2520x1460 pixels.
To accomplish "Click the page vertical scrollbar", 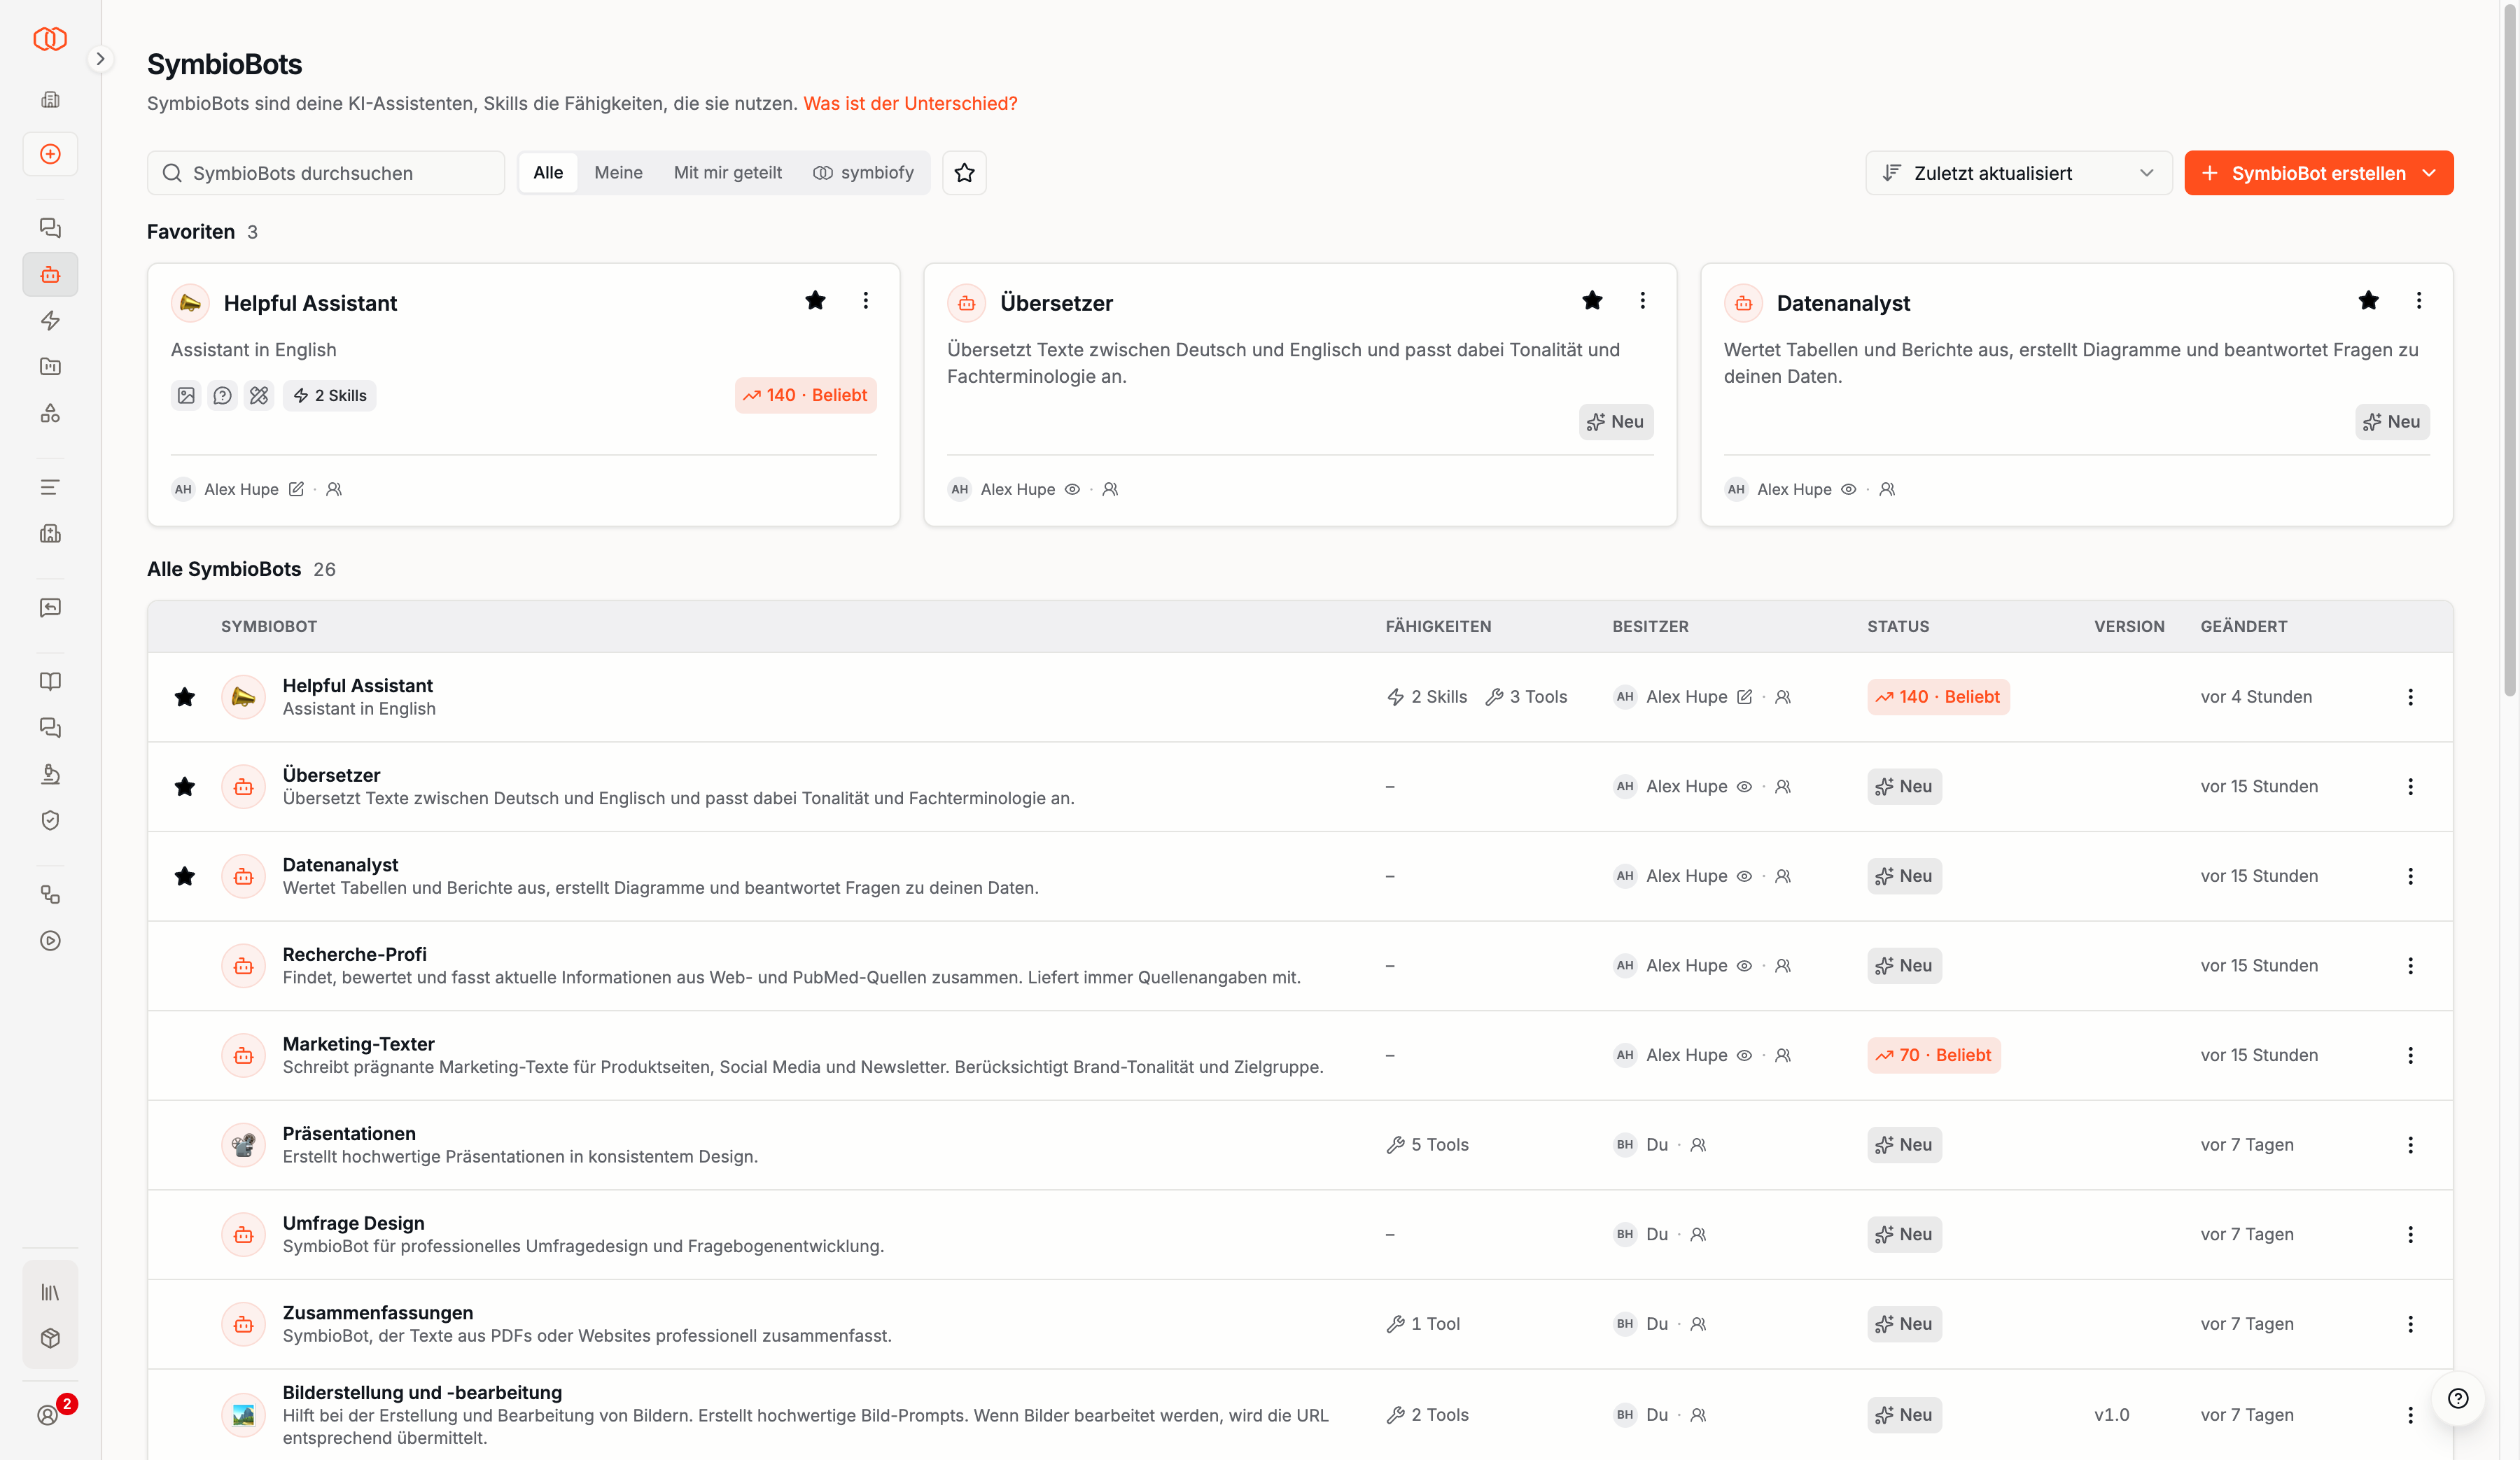I will (x=2509, y=350).
